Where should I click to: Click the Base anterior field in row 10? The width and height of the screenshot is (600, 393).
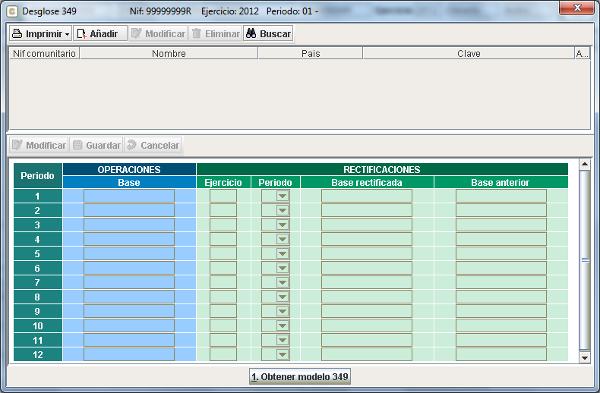point(501,326)
